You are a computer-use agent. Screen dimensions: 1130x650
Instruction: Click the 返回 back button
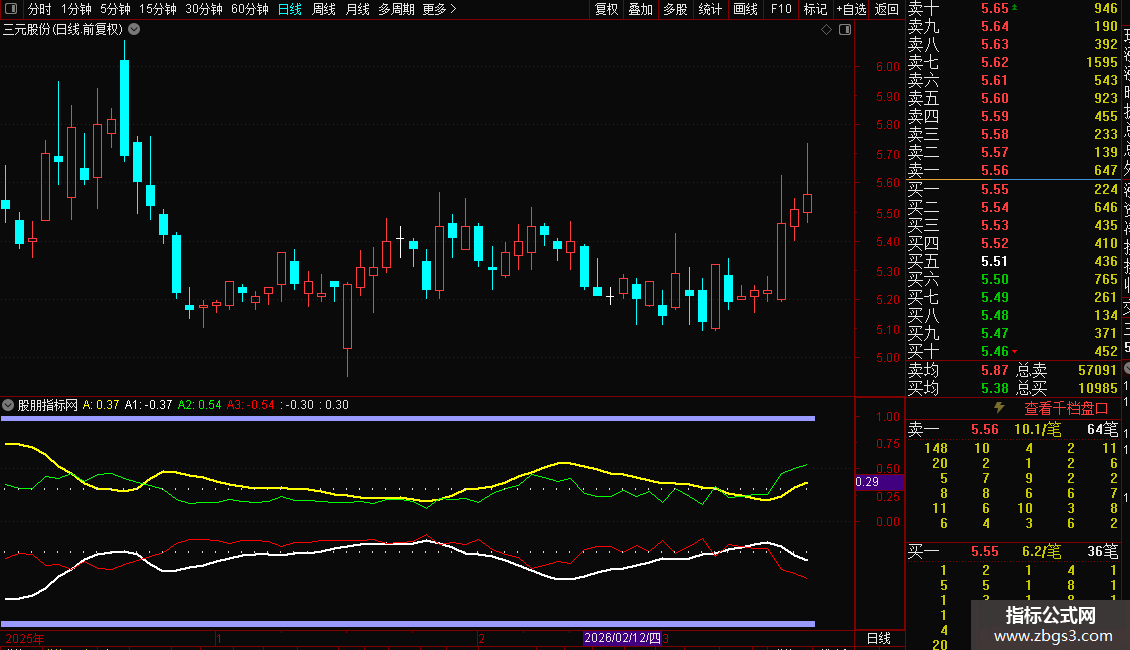click(x=887, y=9)
